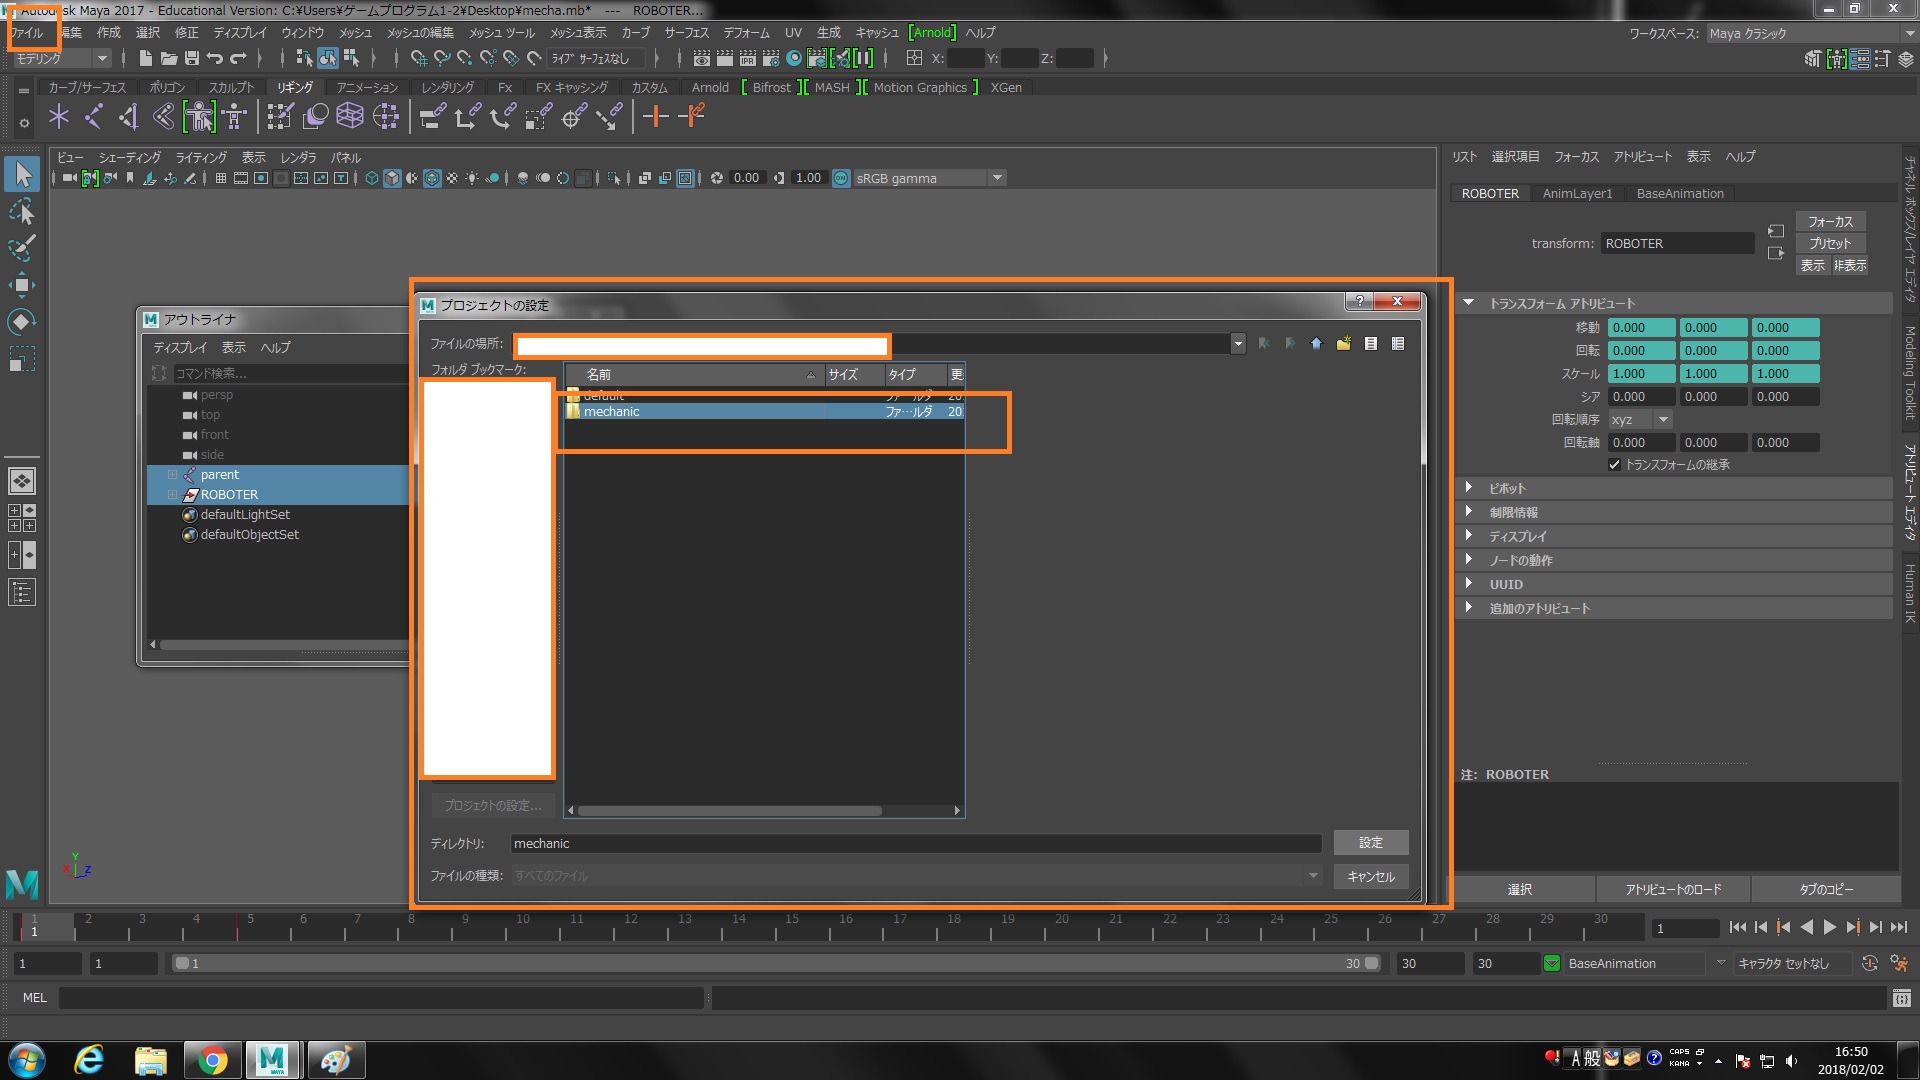The width and height of the screenshot is (1920, 1080).
Task: Expand the parent node in Outliner
Action: [x=172, y=475]
